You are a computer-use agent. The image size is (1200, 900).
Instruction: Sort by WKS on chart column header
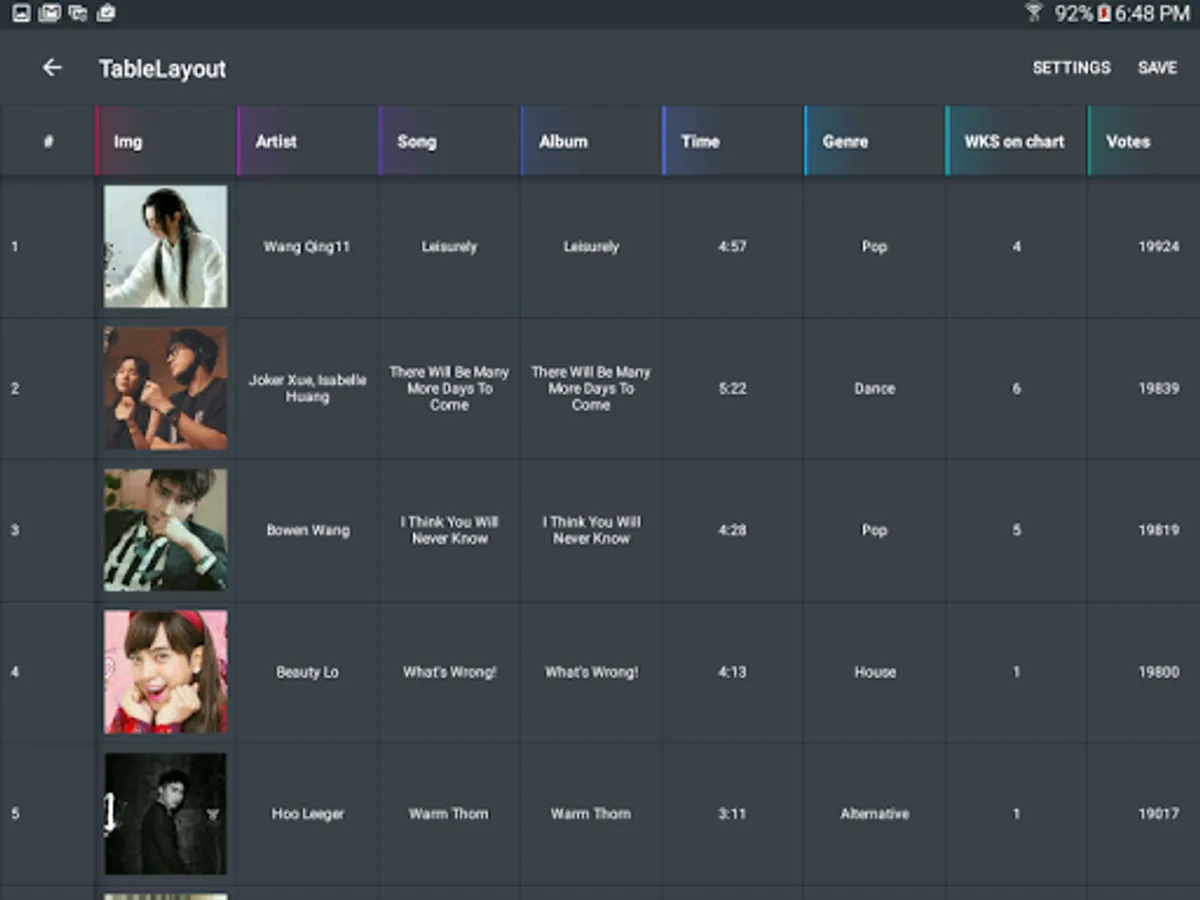click(x=1017, y=141)
